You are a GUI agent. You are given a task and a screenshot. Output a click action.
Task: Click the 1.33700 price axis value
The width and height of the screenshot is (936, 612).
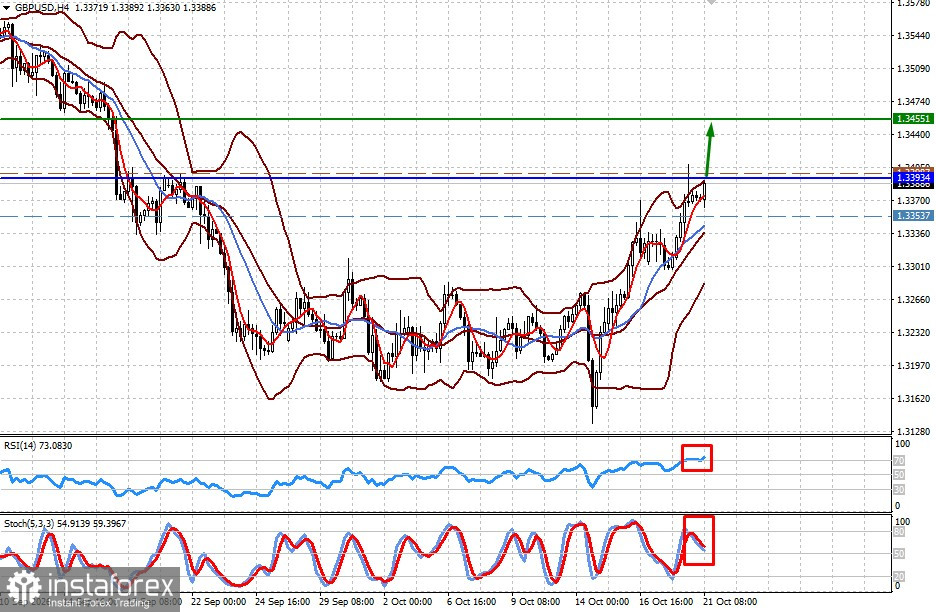[x=914, y=201]
